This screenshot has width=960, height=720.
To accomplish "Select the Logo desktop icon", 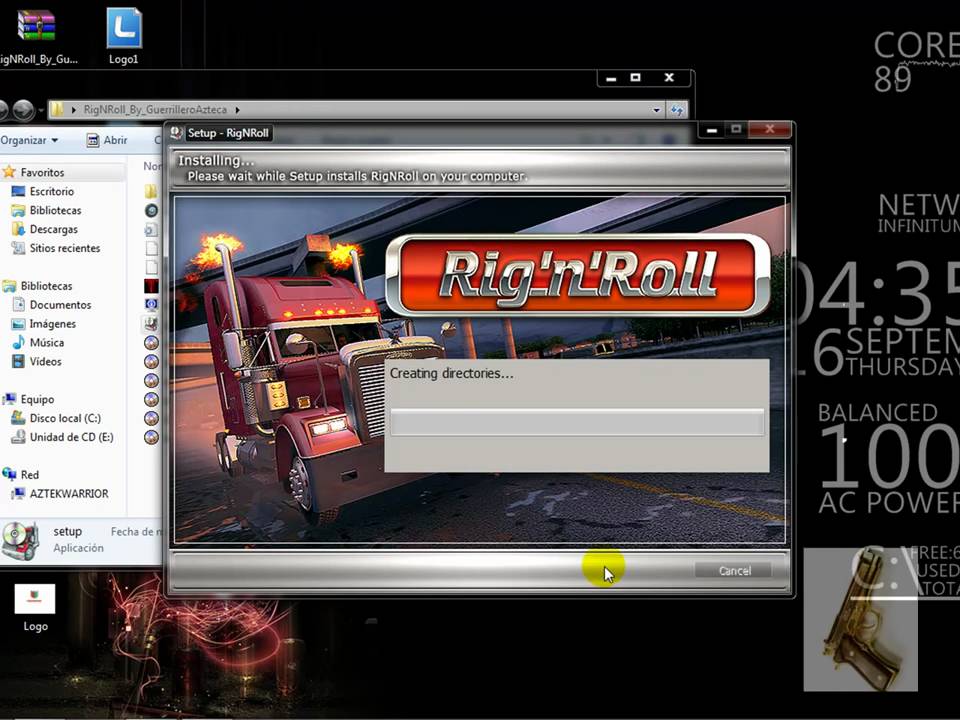I will point(35,607).
